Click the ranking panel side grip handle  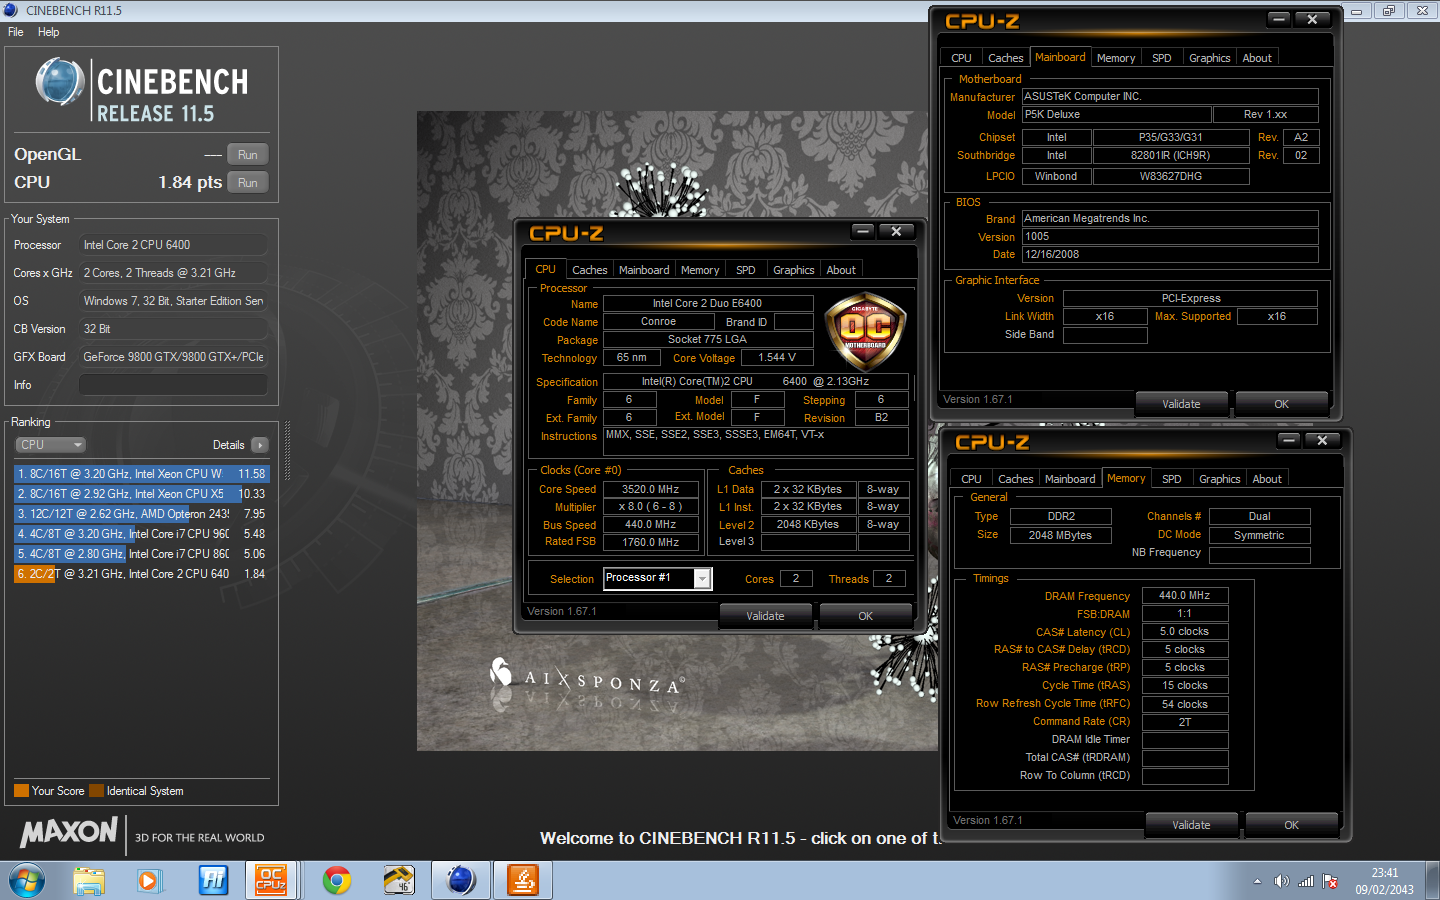[288, 452]
